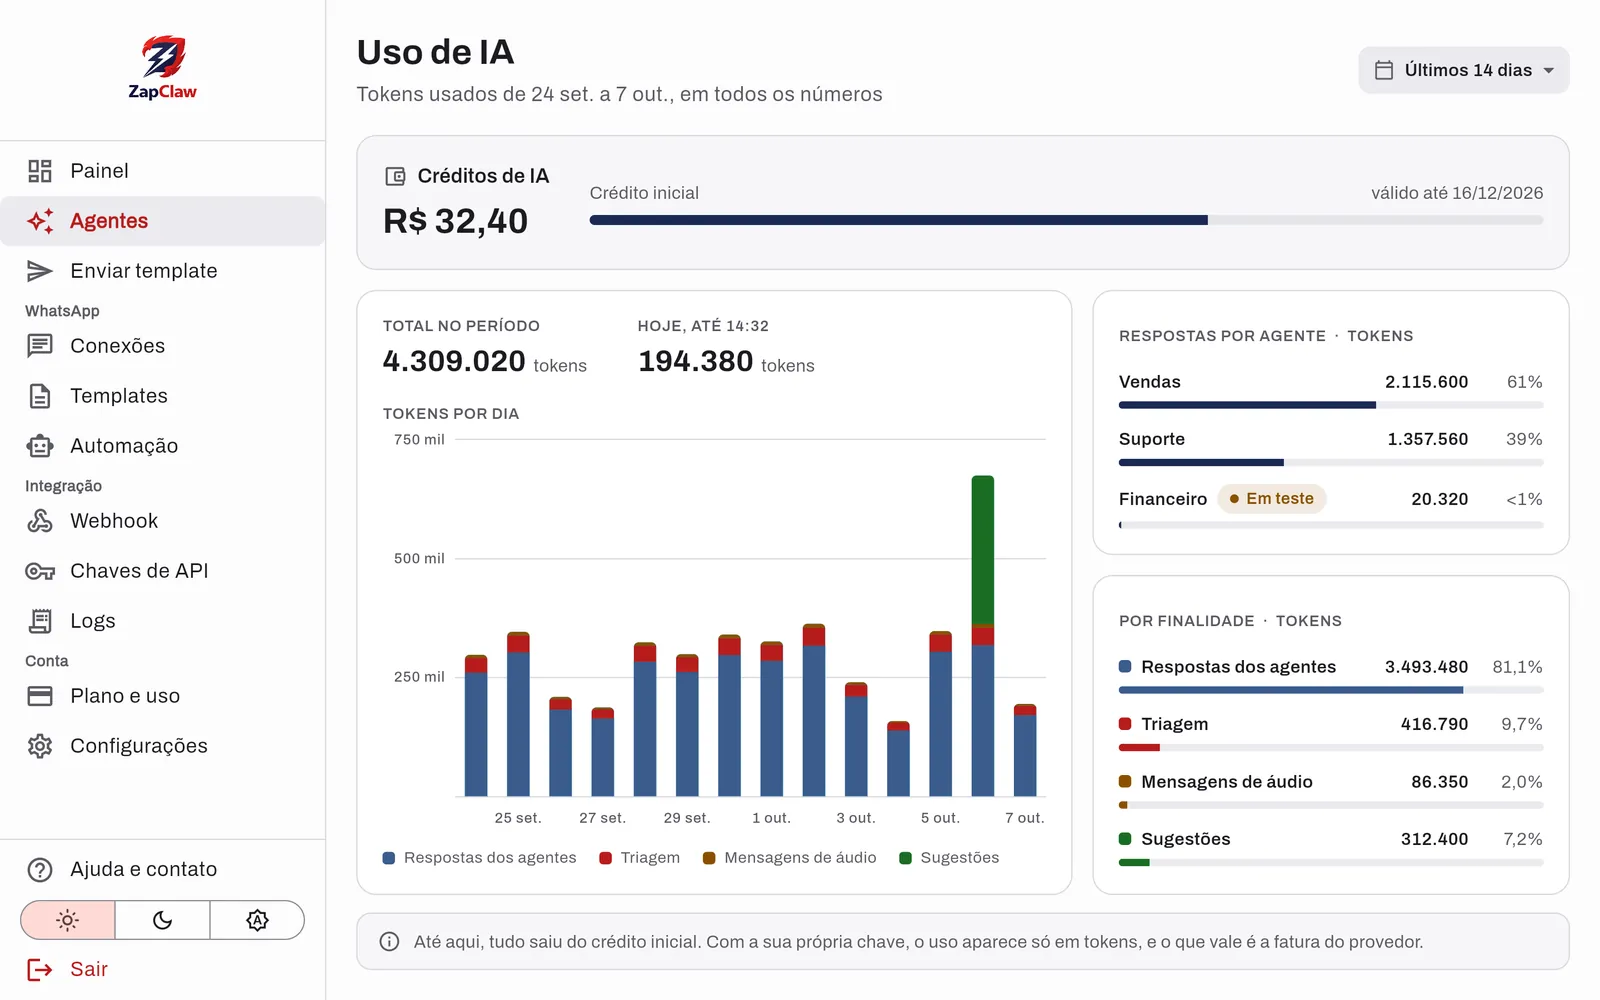Toggle Sugestões chart legend entry
This screenshot has width=1600, height=1000.
pyautogui.click(x=949, y=858)
